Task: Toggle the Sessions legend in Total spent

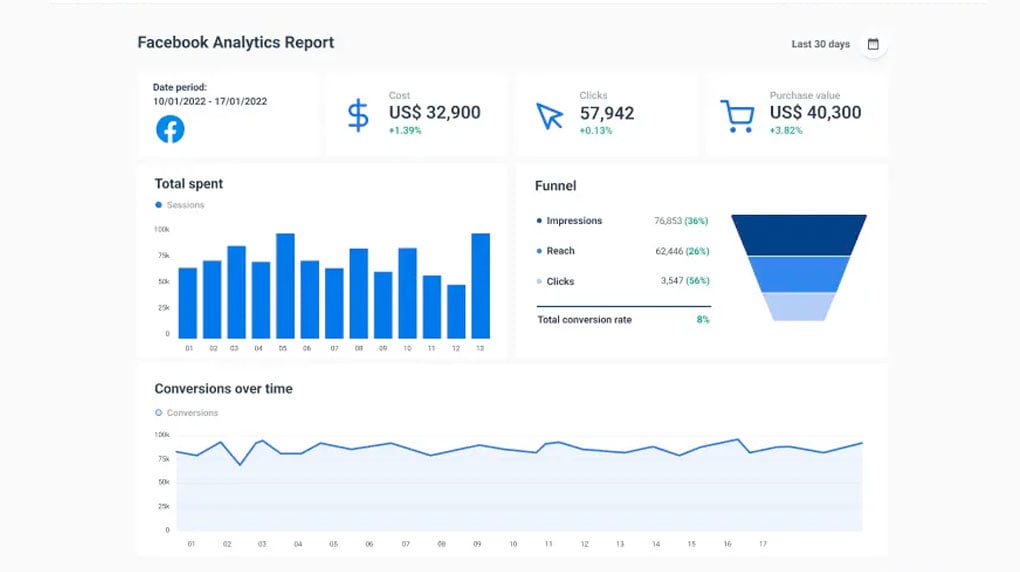Action: pyautogui.click(x=180, y=205)
